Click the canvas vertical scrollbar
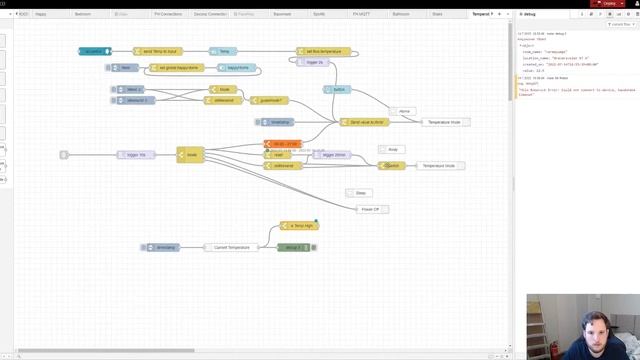Image resolution: width=640 pixels, height=360 pixels. [x=510, y=61]
